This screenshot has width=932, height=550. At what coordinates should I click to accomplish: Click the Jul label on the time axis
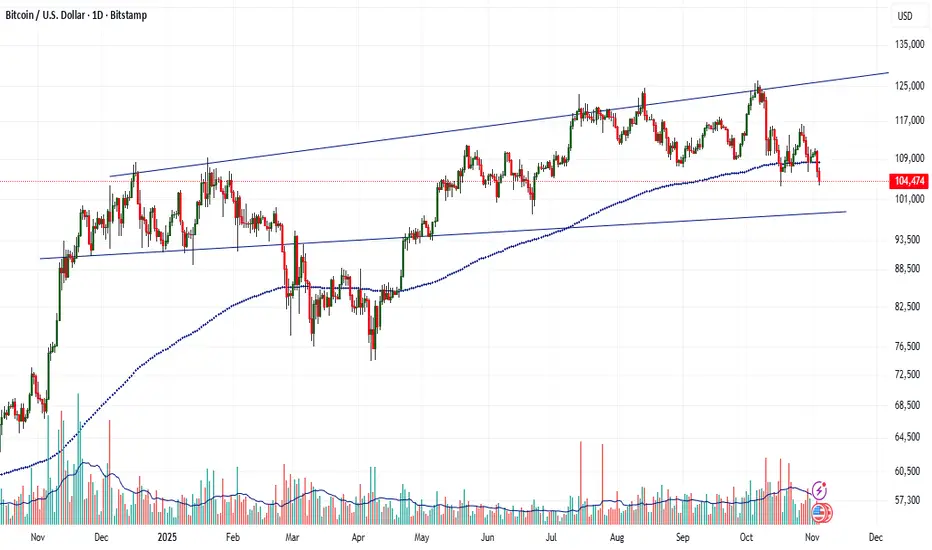[x=554, y=537]
